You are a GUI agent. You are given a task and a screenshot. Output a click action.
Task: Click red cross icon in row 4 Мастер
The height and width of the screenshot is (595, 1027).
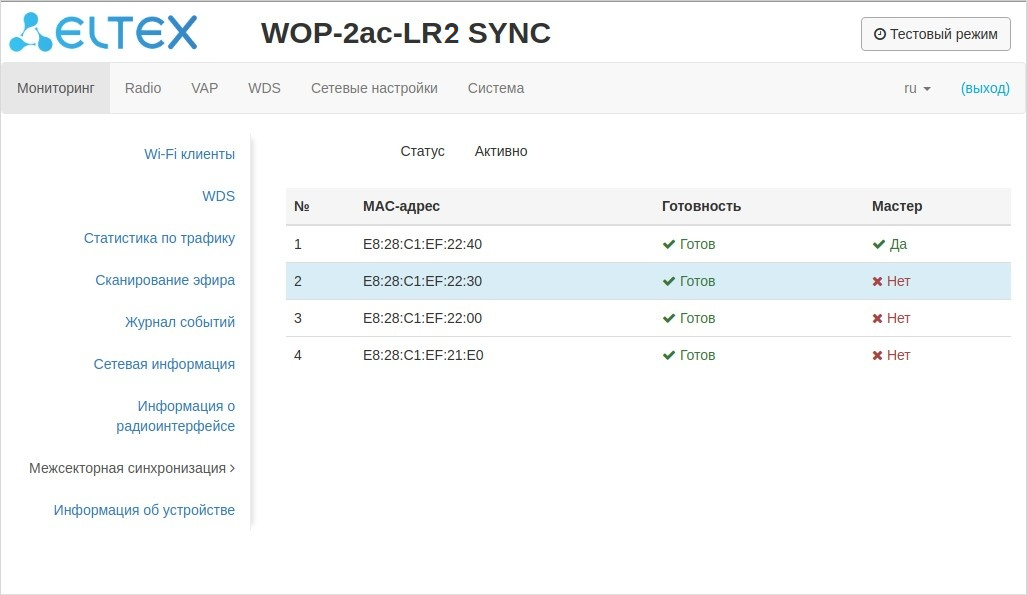(x=878, y=355)
